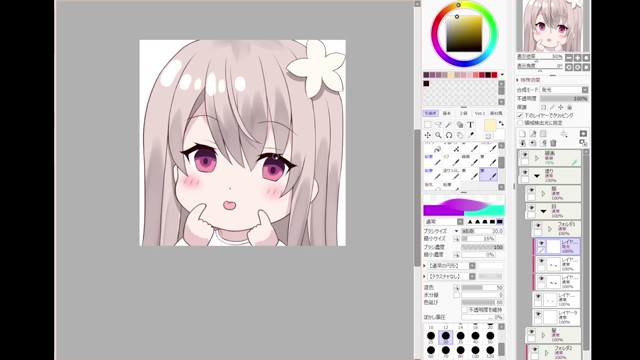The height and width of the screenshot is (360, 640).
Task: Zoom in with the plus button in navigator
Action: click(578, 58)
